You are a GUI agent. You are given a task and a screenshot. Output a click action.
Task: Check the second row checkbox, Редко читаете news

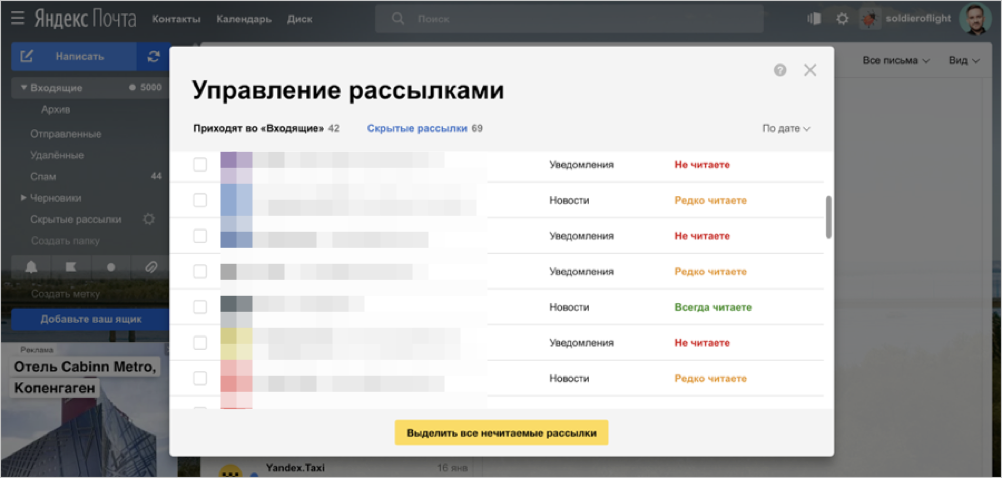200,201
